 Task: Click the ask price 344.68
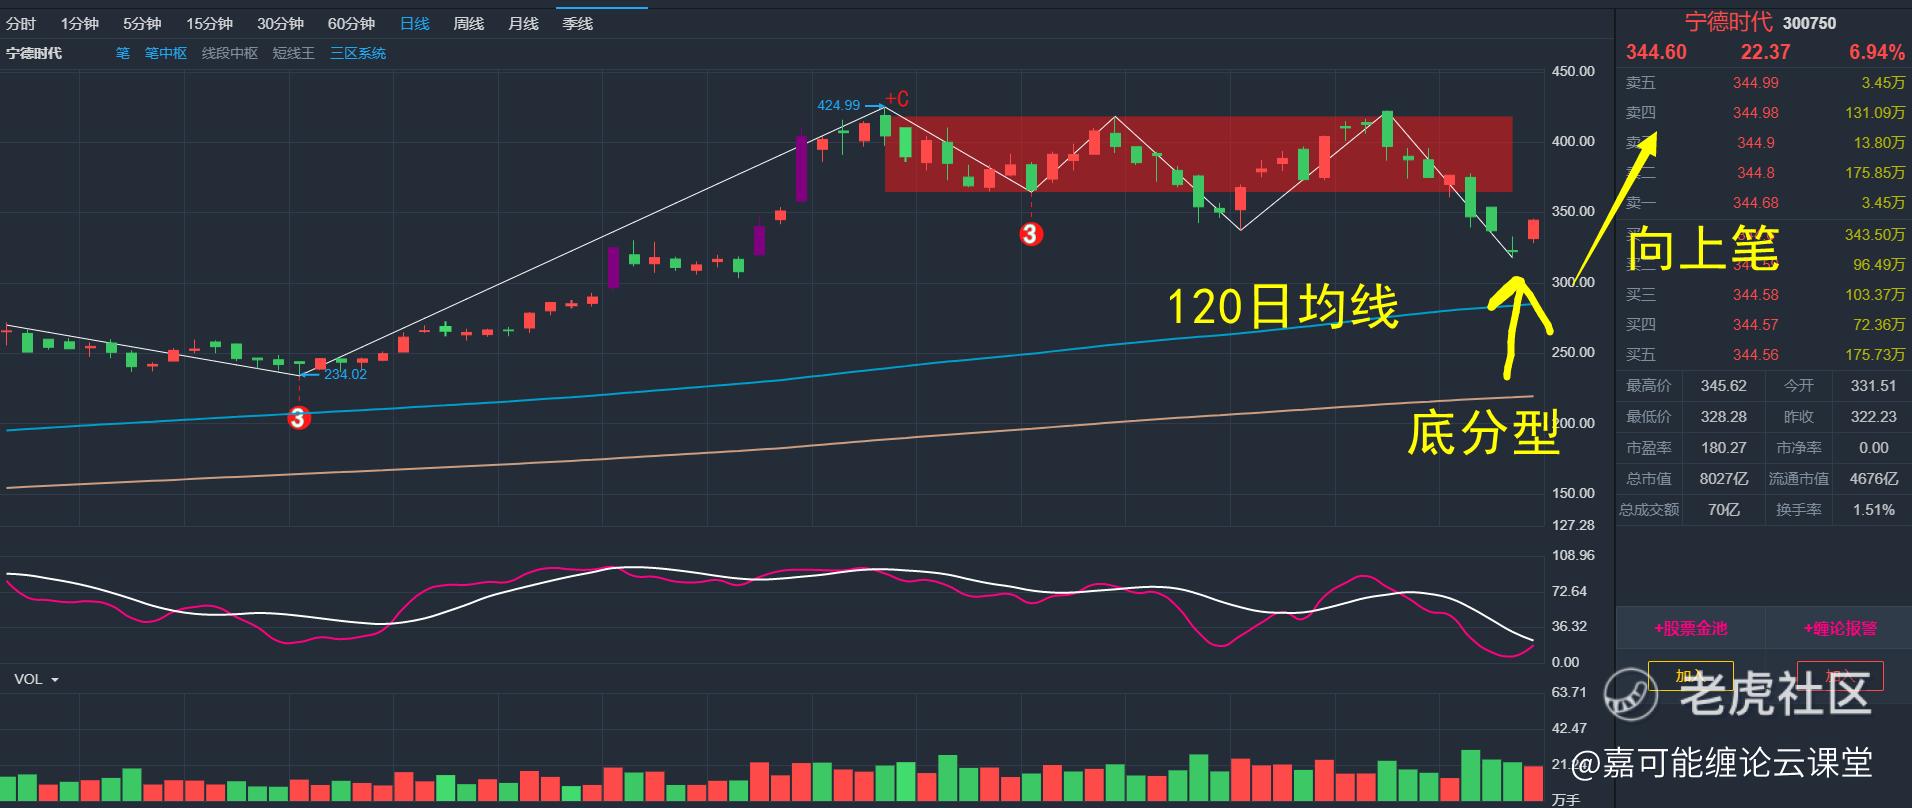1755,203
